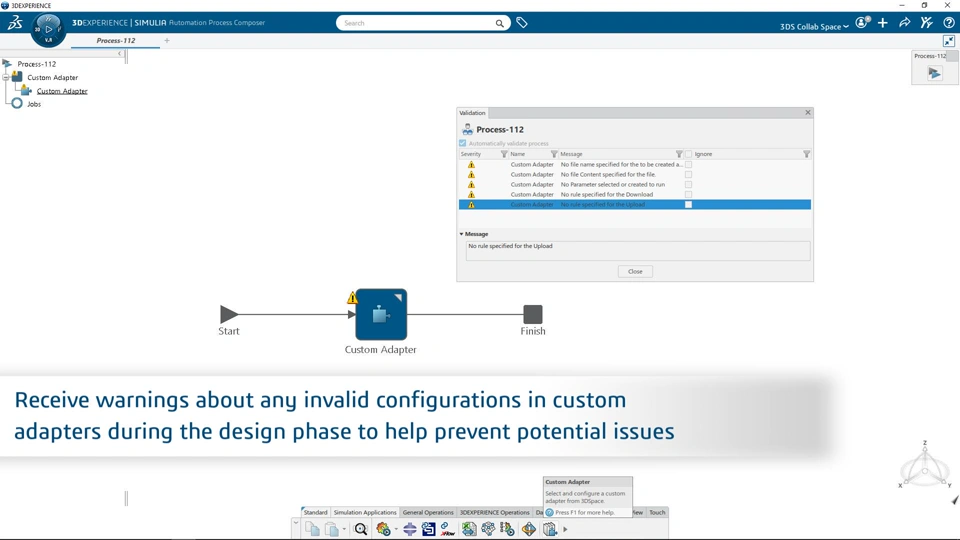Click the plus add icon in top bar

click(x=883, y=23)
